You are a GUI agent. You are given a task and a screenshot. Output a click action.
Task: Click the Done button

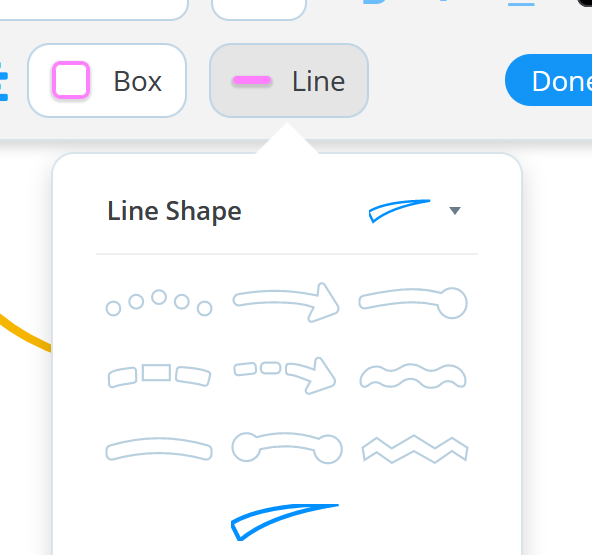(x=549, y=80)
